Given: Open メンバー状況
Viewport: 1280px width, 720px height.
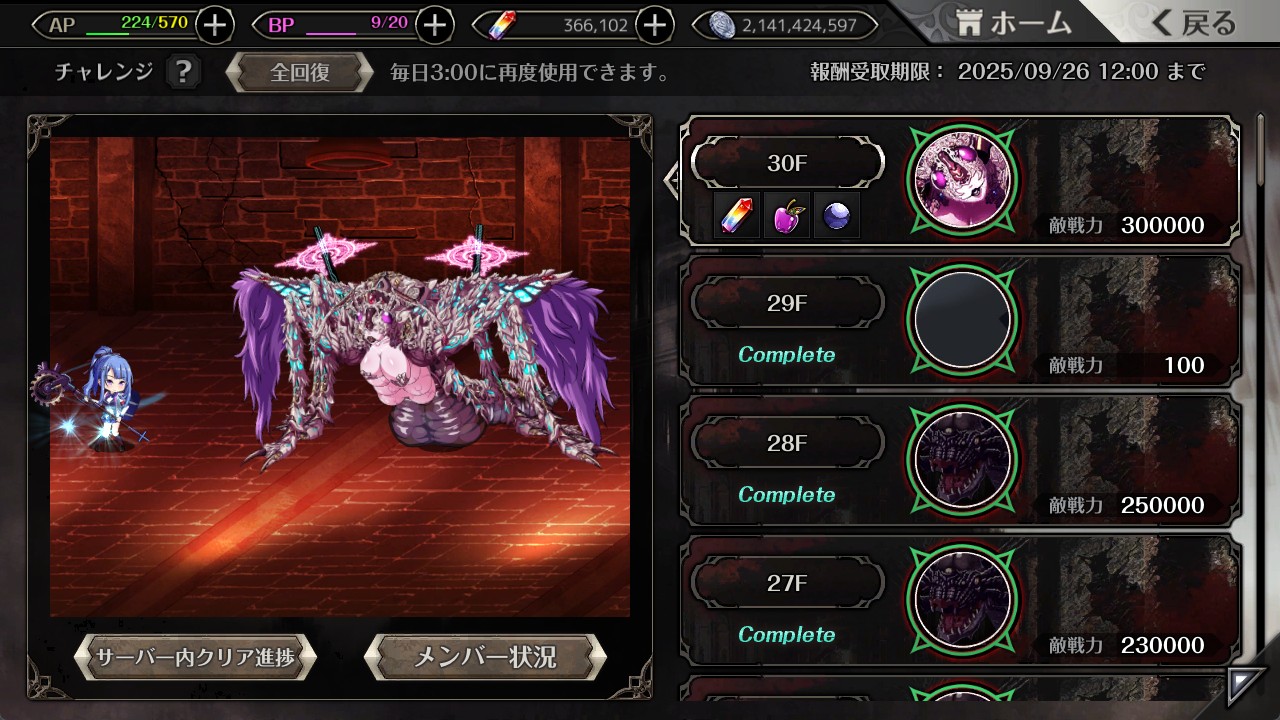Looking at the screenshot, I should (x=485, y=657).
